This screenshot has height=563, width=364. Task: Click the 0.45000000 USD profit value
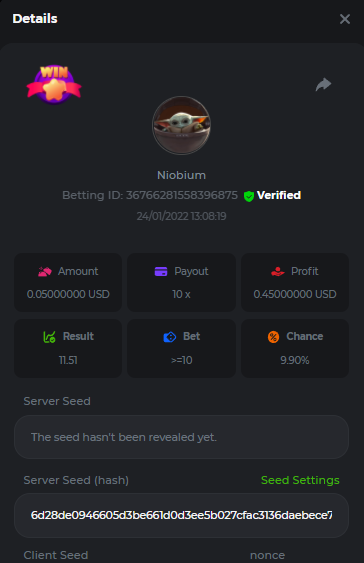coord(295,294)
